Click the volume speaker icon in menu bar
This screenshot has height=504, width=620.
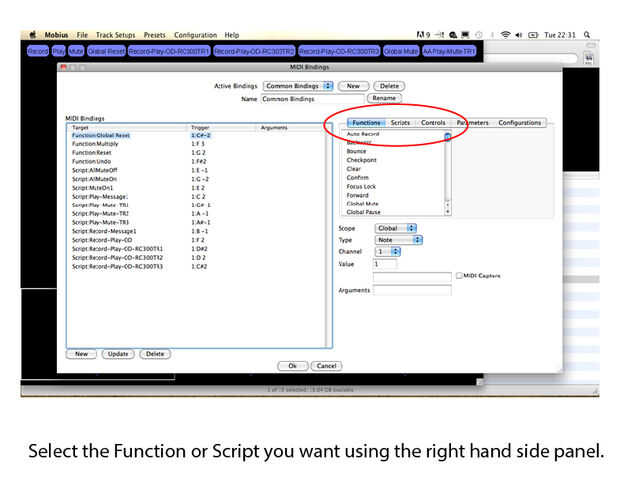[x=518, y=35]
